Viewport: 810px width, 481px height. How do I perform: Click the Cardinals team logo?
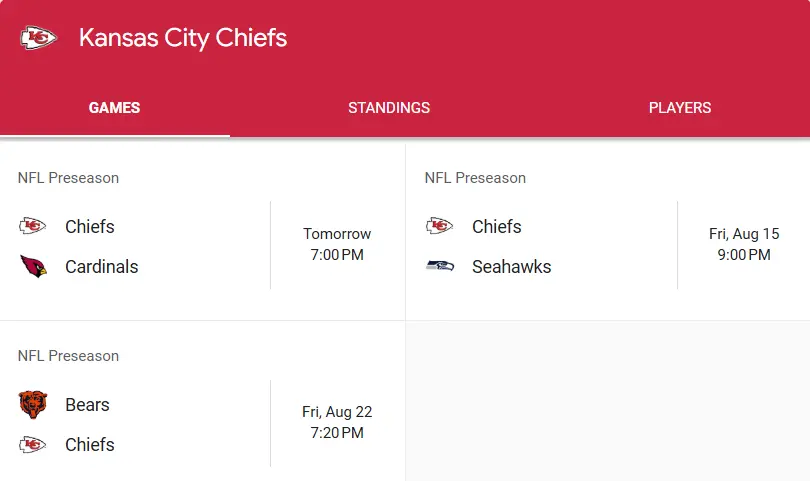[x=33, y=266]
